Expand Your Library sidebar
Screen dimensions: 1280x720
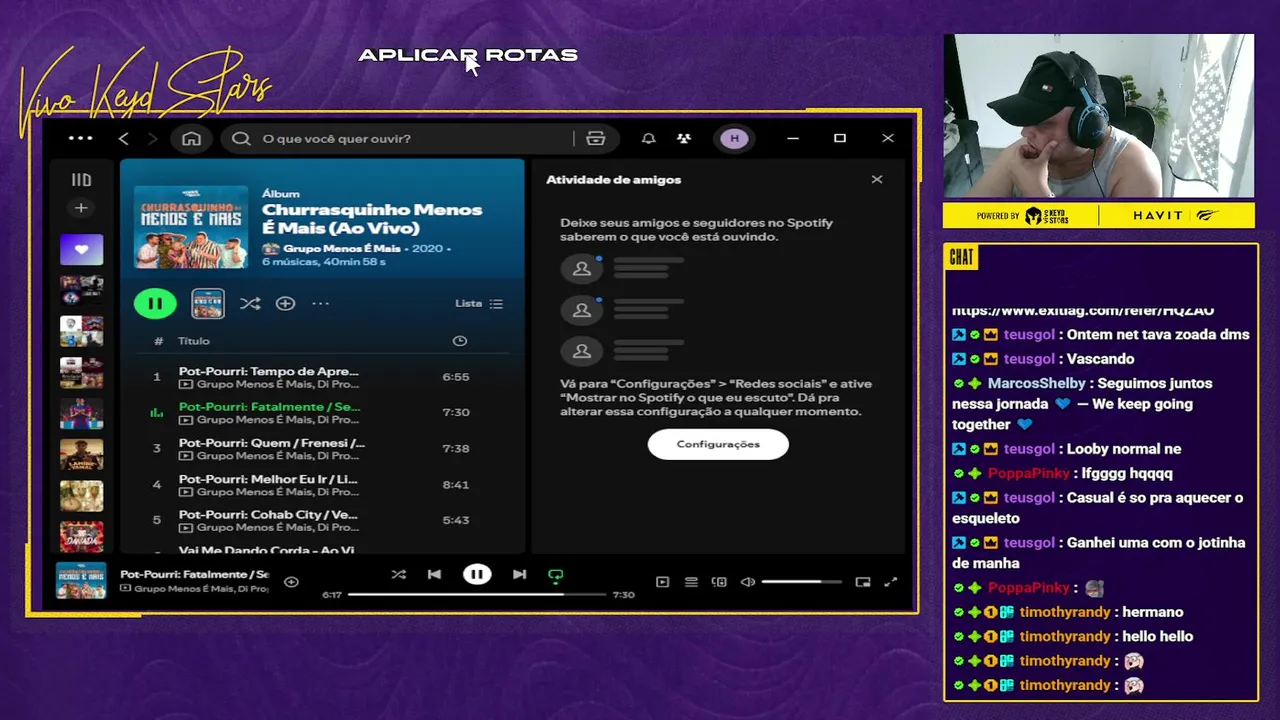click(81, 180)
